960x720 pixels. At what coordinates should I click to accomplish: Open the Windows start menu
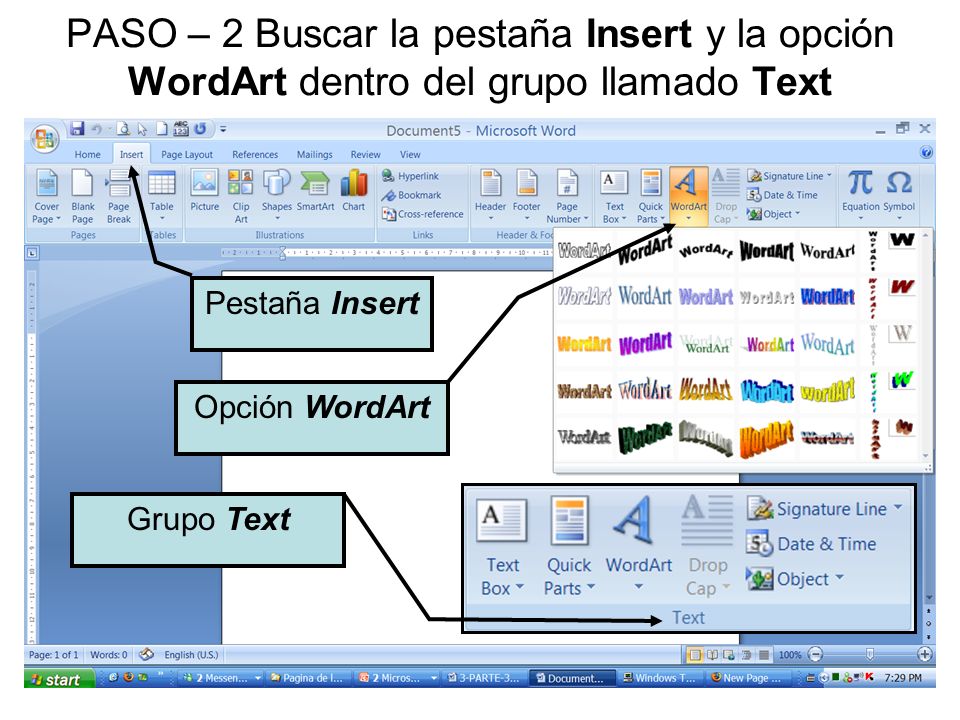(x=59, y=678)
